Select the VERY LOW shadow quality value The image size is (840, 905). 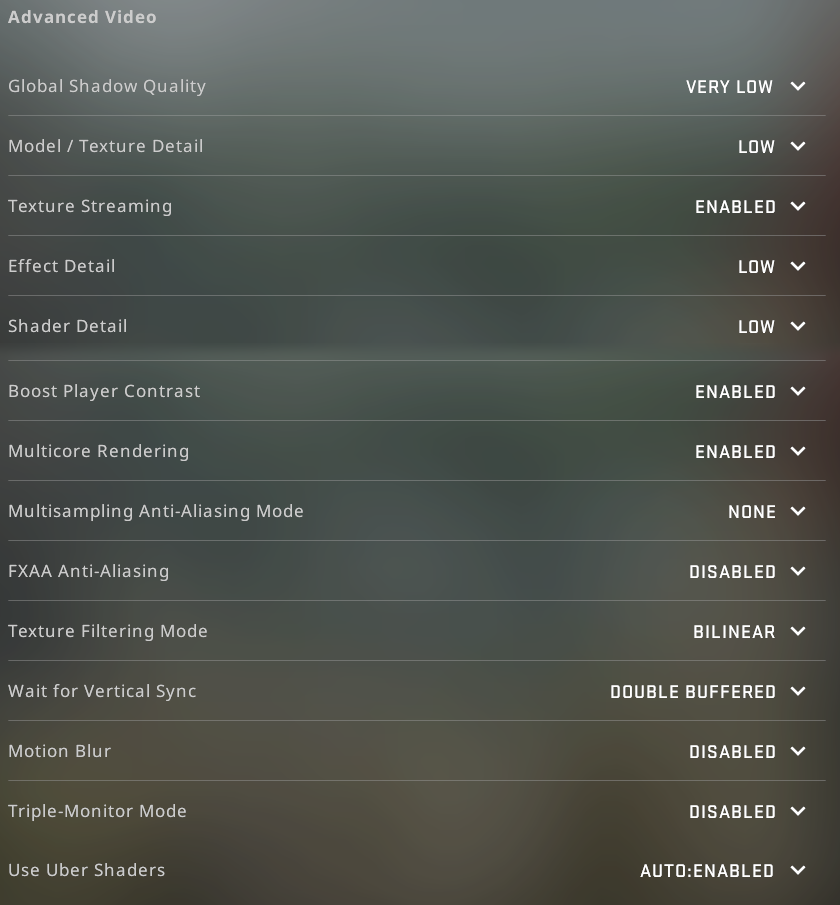click(x=729, y=87)
